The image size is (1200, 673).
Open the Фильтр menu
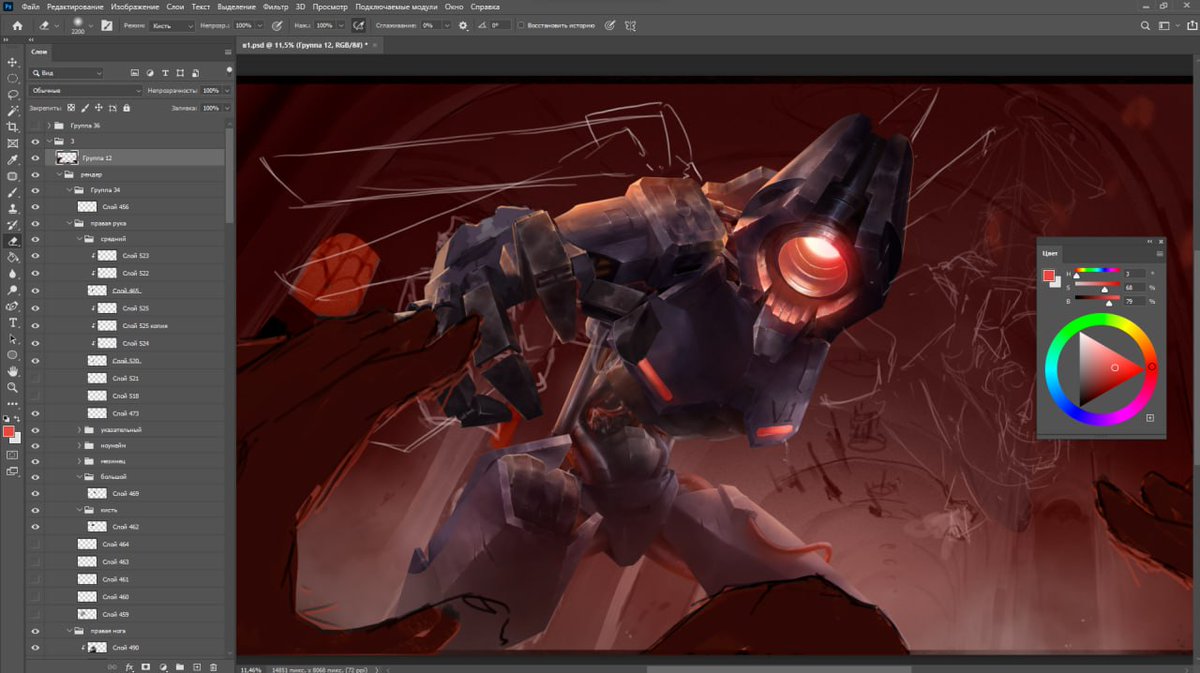pos(274,6)
